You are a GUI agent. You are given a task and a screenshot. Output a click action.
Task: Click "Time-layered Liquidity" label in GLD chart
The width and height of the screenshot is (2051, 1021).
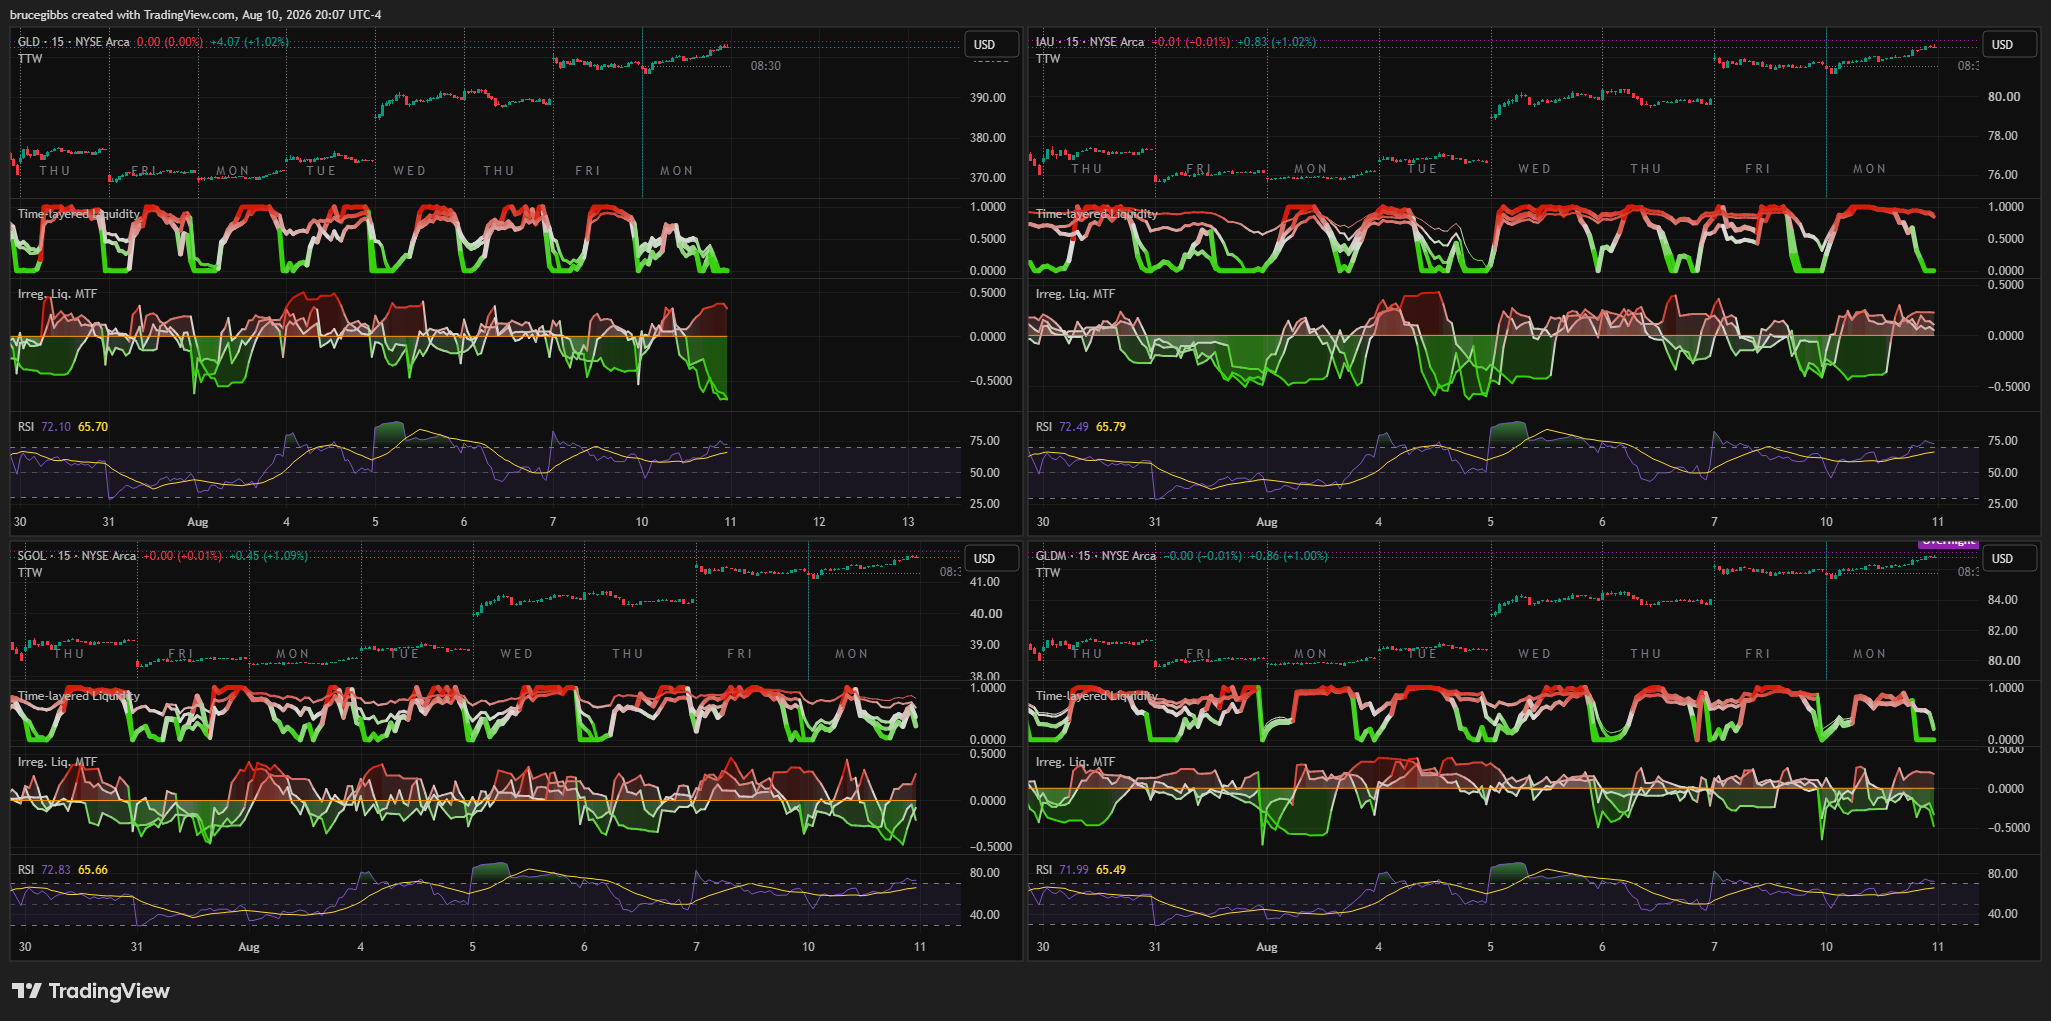click(79, 214)
